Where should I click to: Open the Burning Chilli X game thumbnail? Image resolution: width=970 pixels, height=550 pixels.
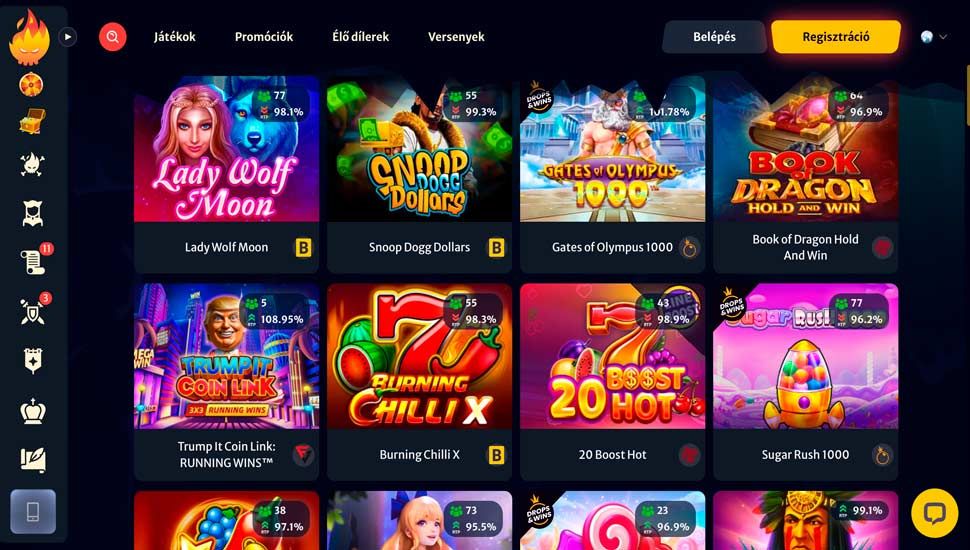tap(419, 356)
